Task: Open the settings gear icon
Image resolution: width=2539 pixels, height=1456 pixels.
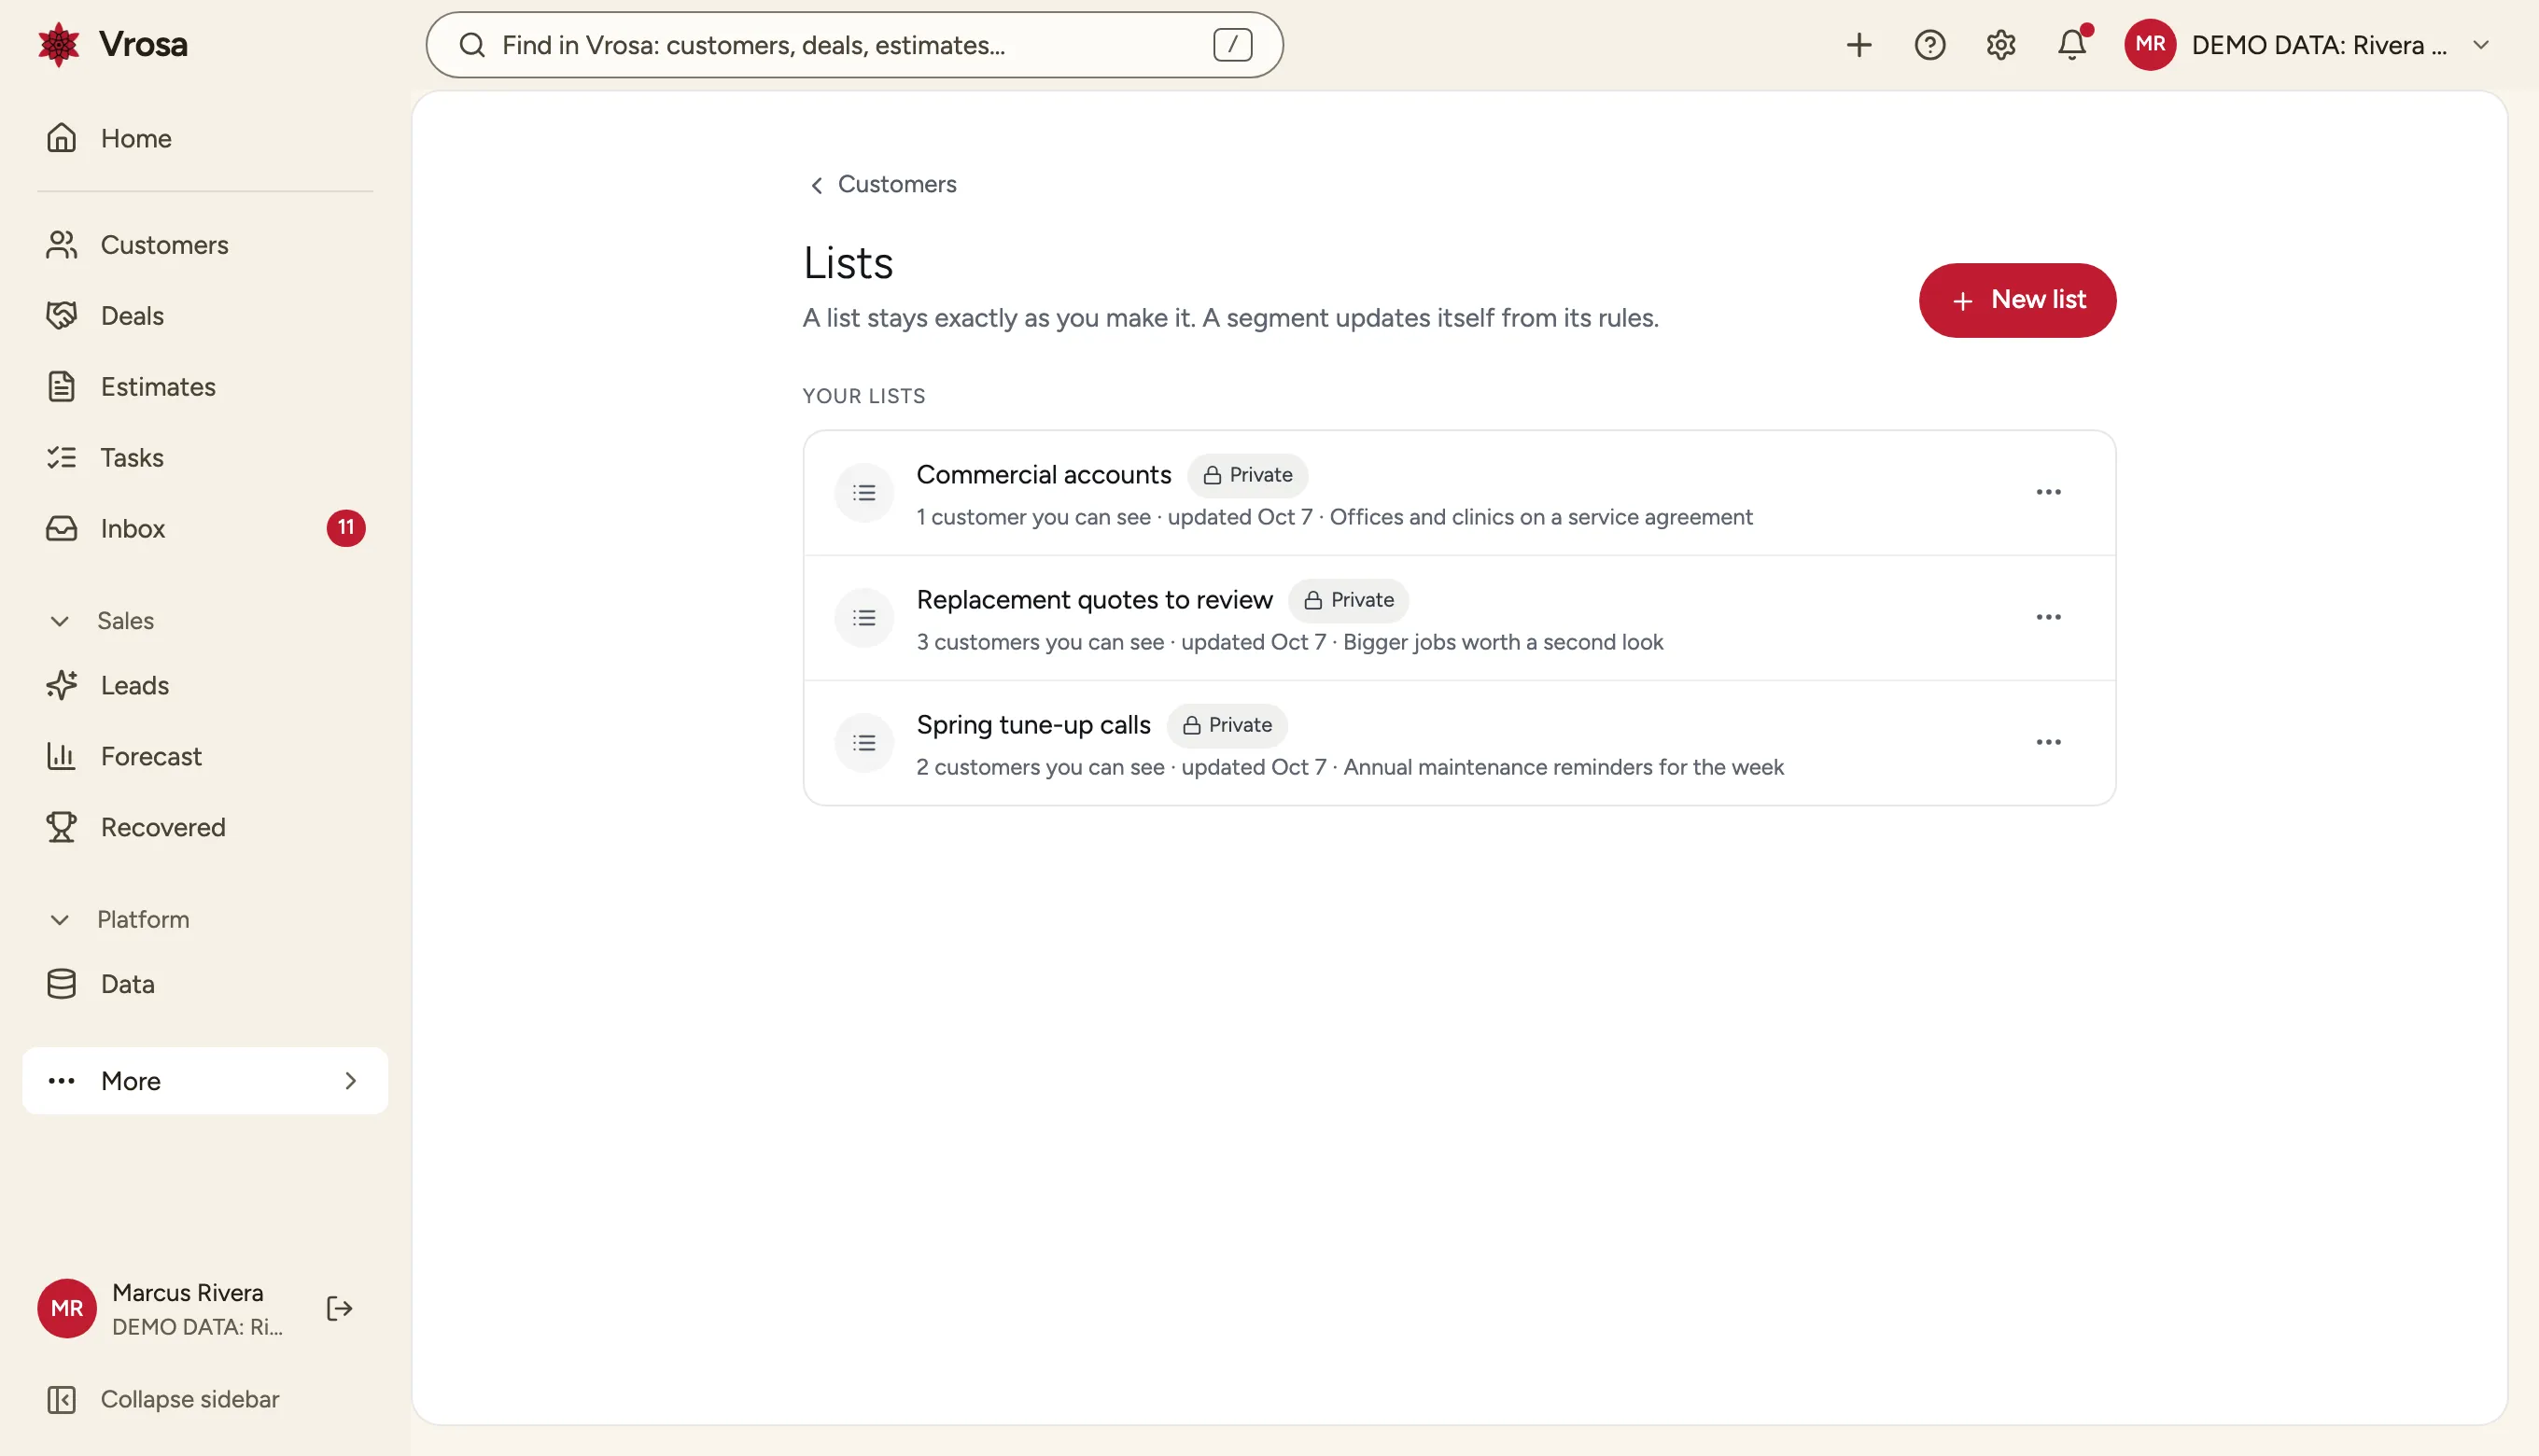Action: 2000,45
